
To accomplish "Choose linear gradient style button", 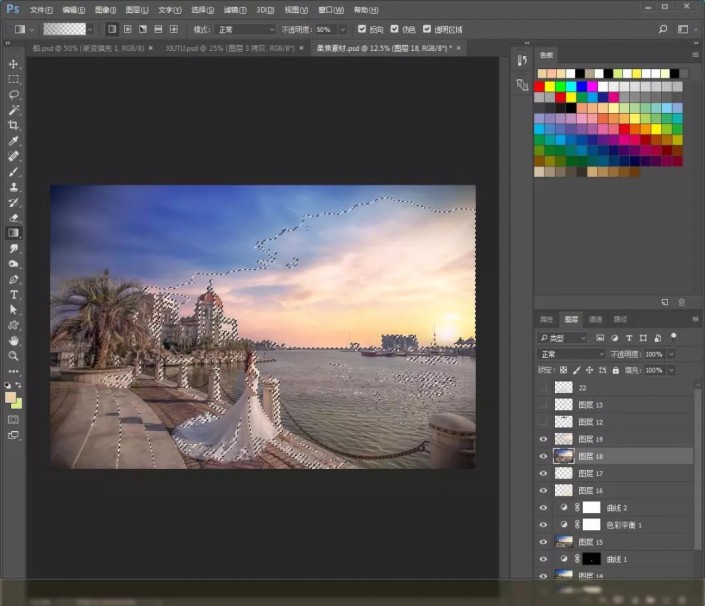I will [x=112, y=29].
